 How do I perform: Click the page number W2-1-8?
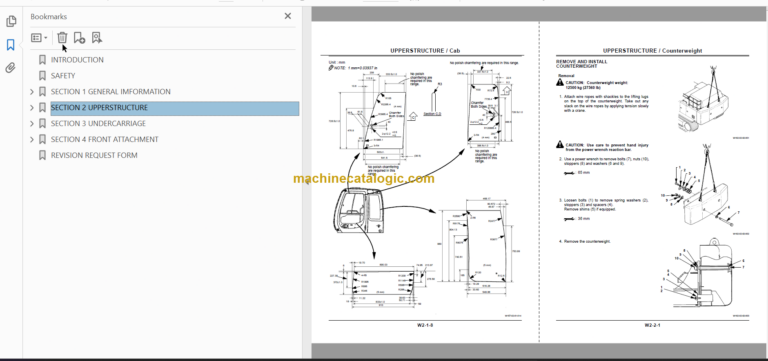[x=425, y=324]
